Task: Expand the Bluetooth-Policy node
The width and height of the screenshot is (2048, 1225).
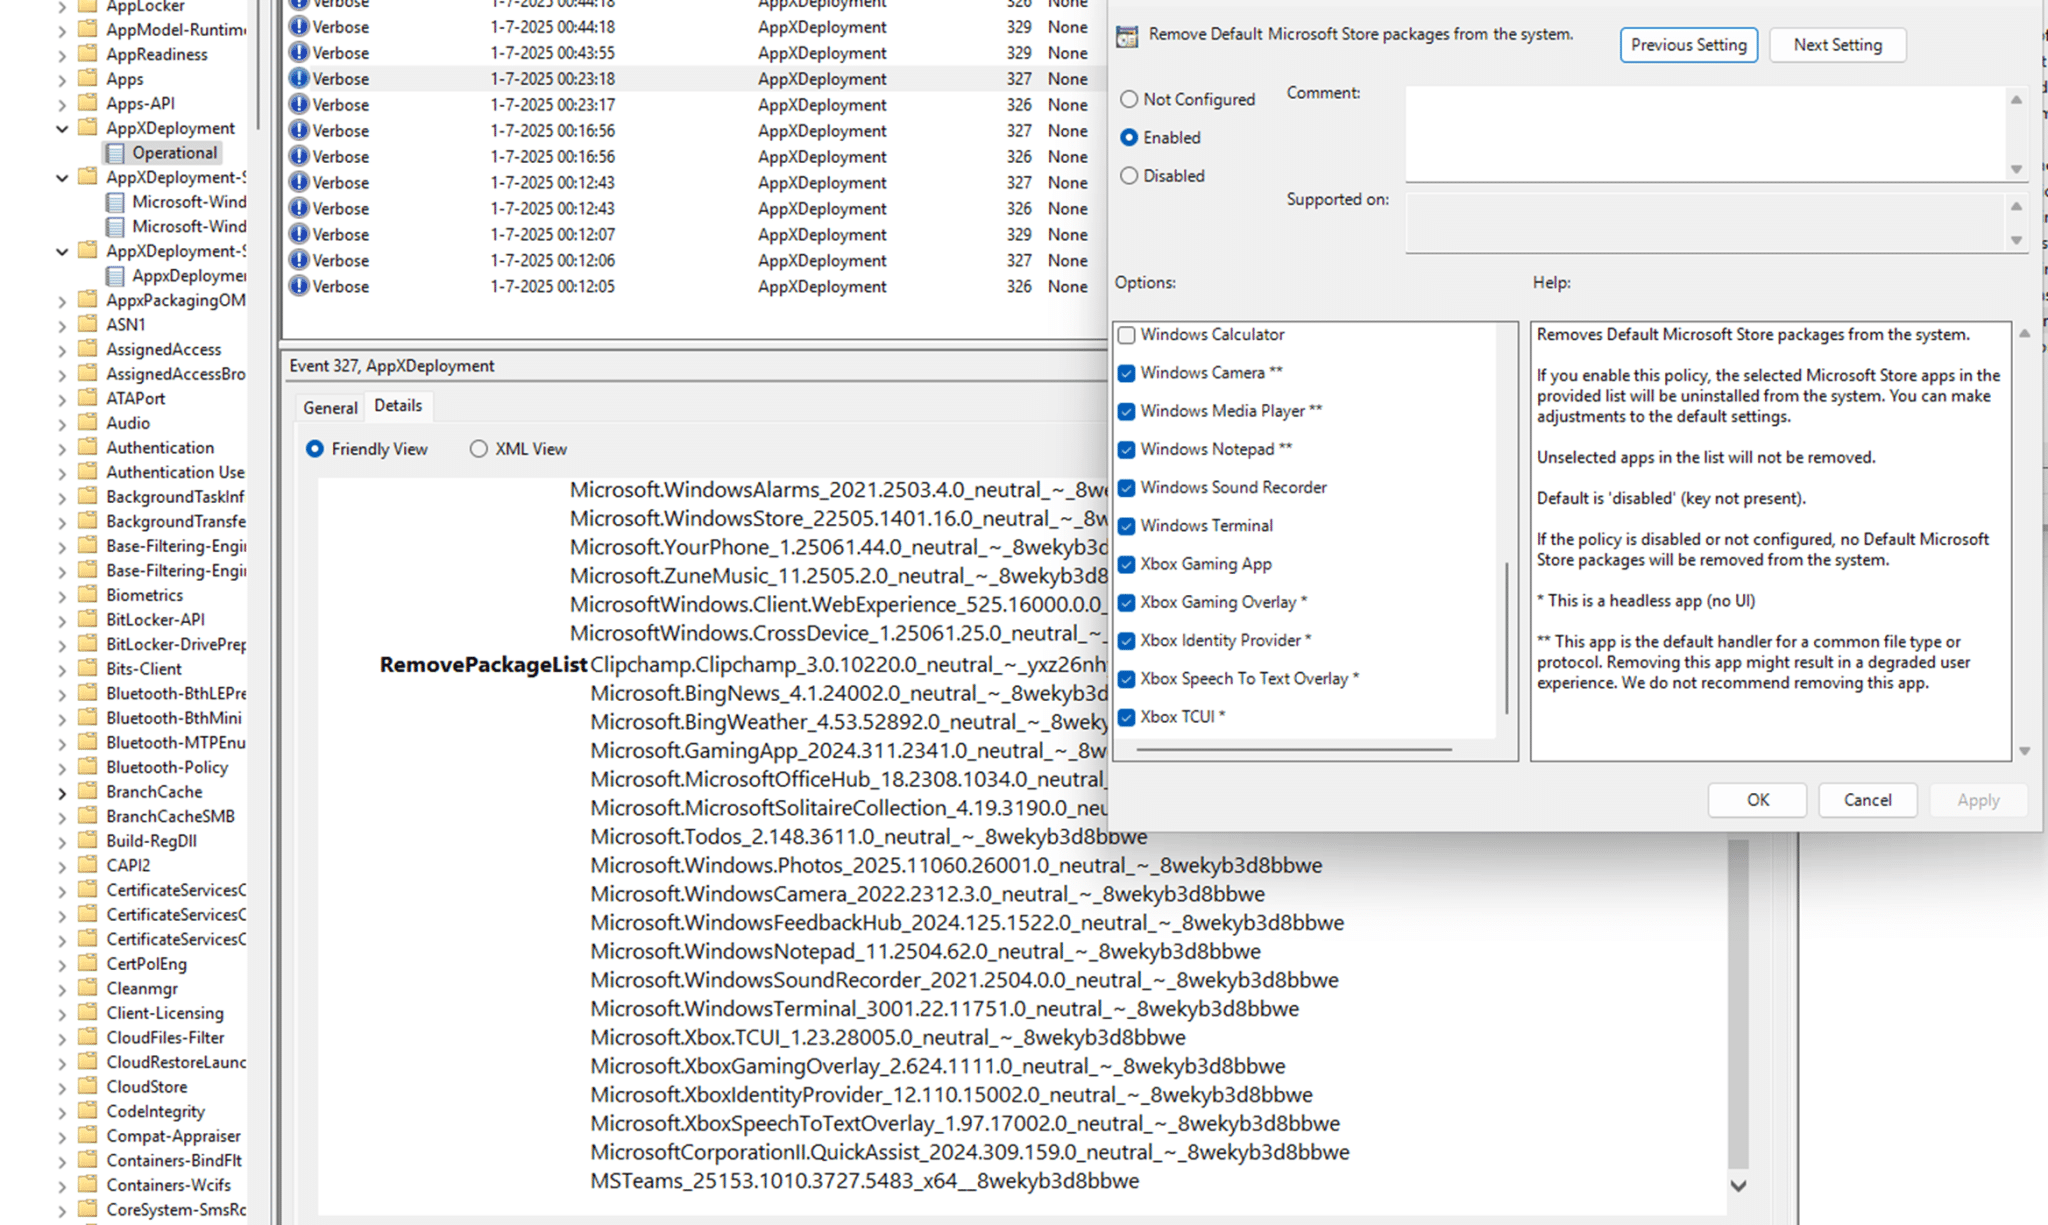Action: coord(62,767)
